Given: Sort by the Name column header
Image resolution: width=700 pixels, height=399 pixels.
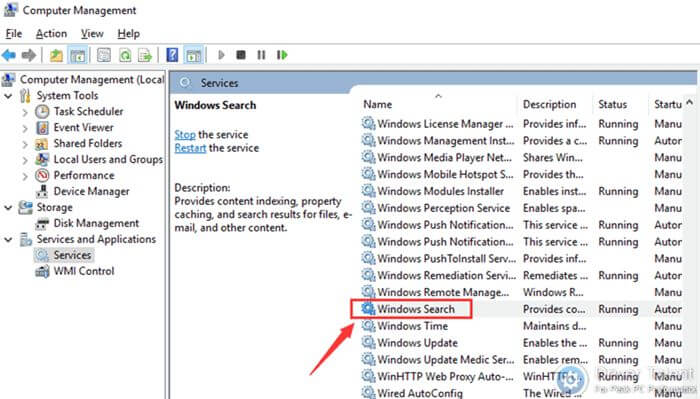Looking at the screenshot, I should [x=378, y=104].
